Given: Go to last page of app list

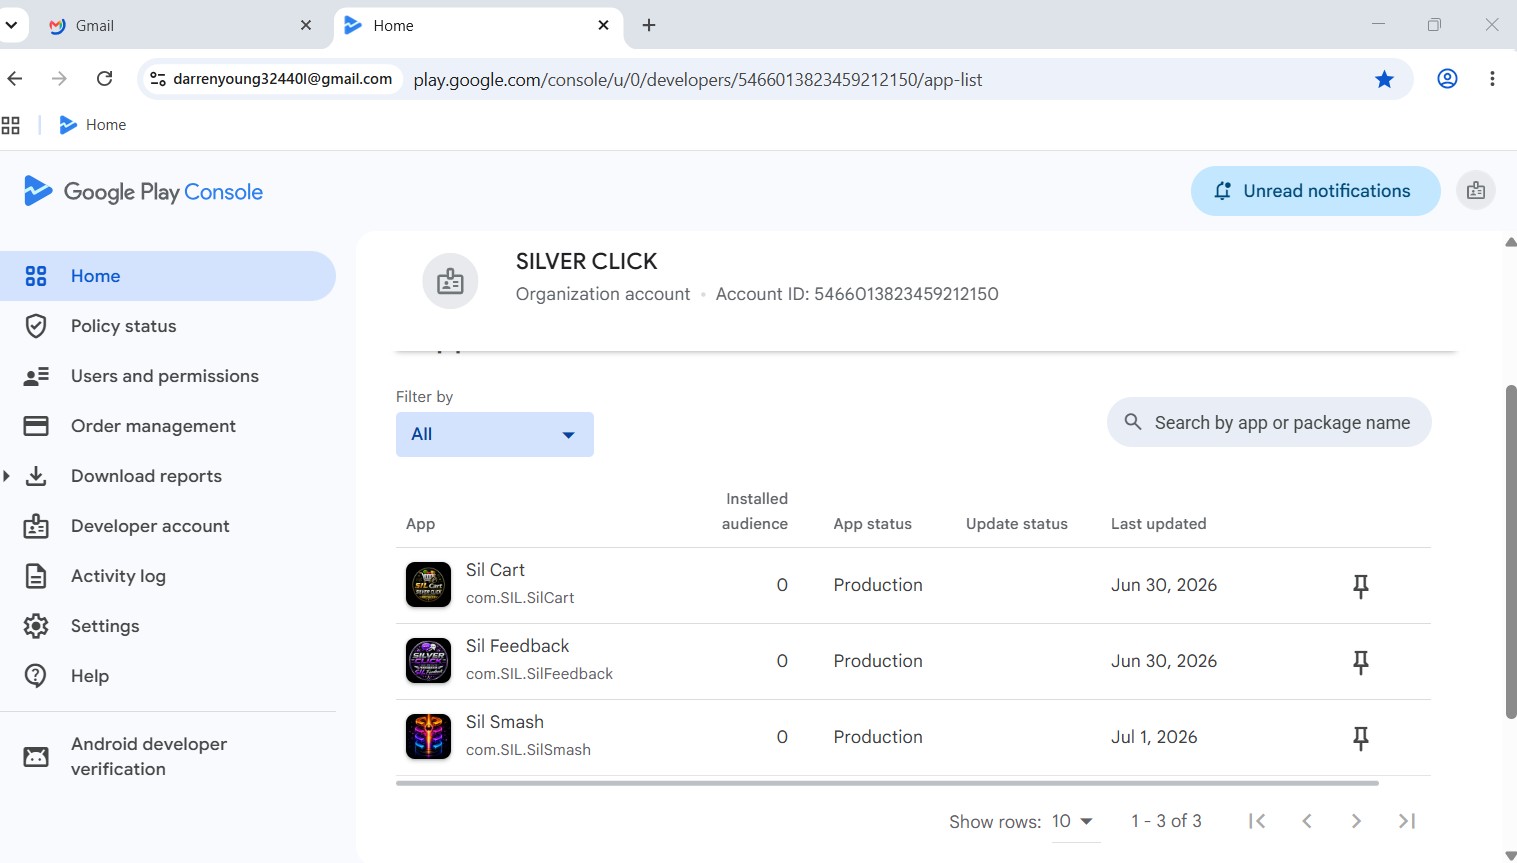Looking at the screenshot, I should coord(1407,821).
